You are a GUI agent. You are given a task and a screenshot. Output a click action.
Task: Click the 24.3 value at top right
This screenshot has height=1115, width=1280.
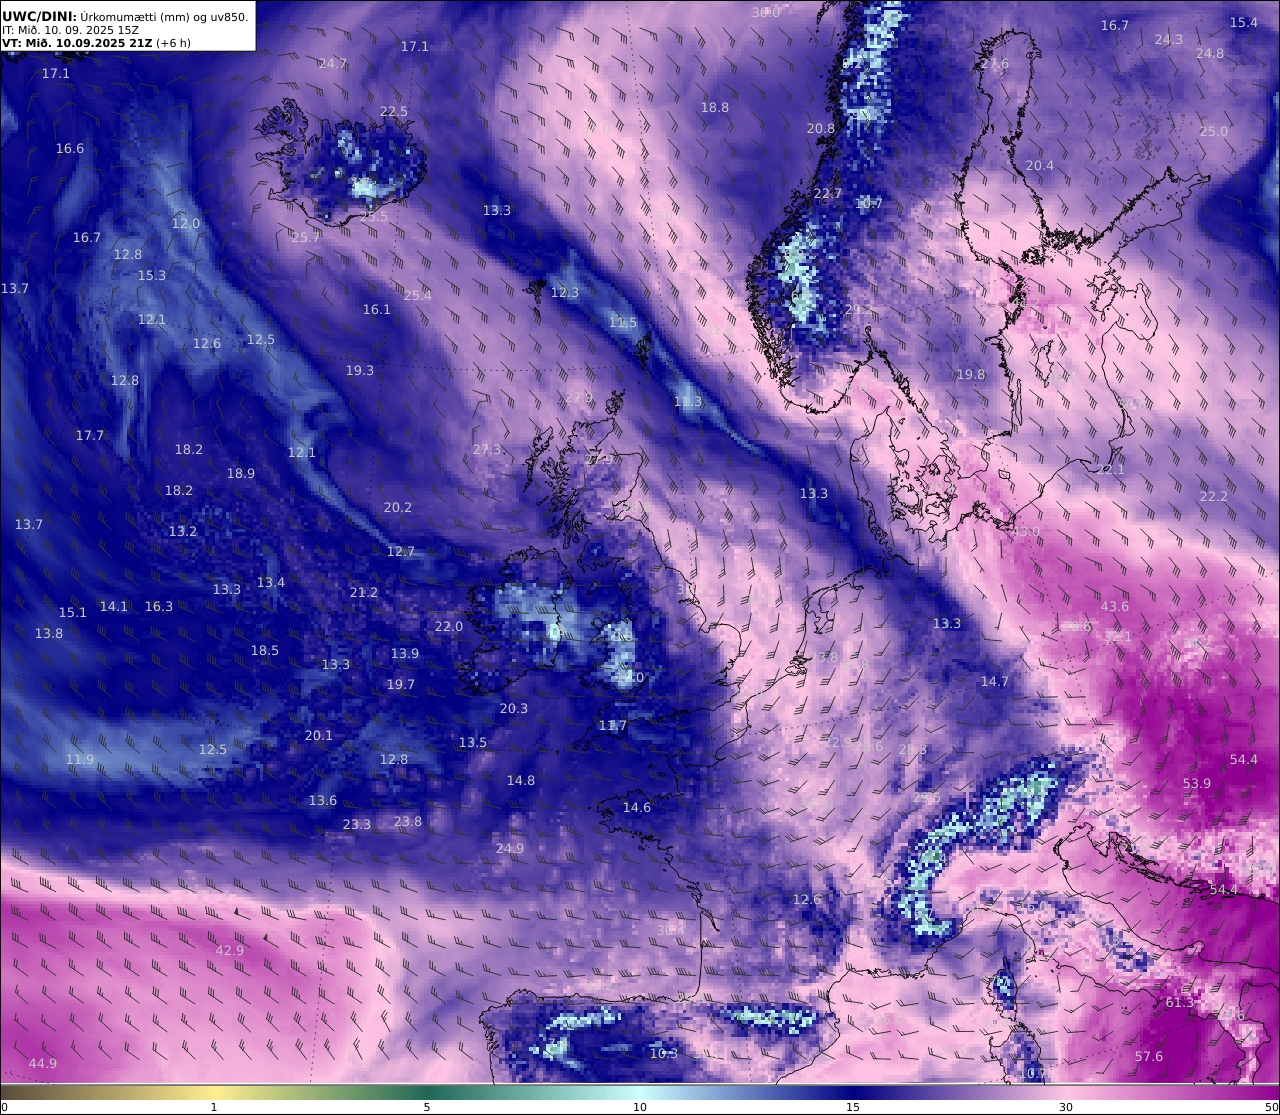point(1169,39)
